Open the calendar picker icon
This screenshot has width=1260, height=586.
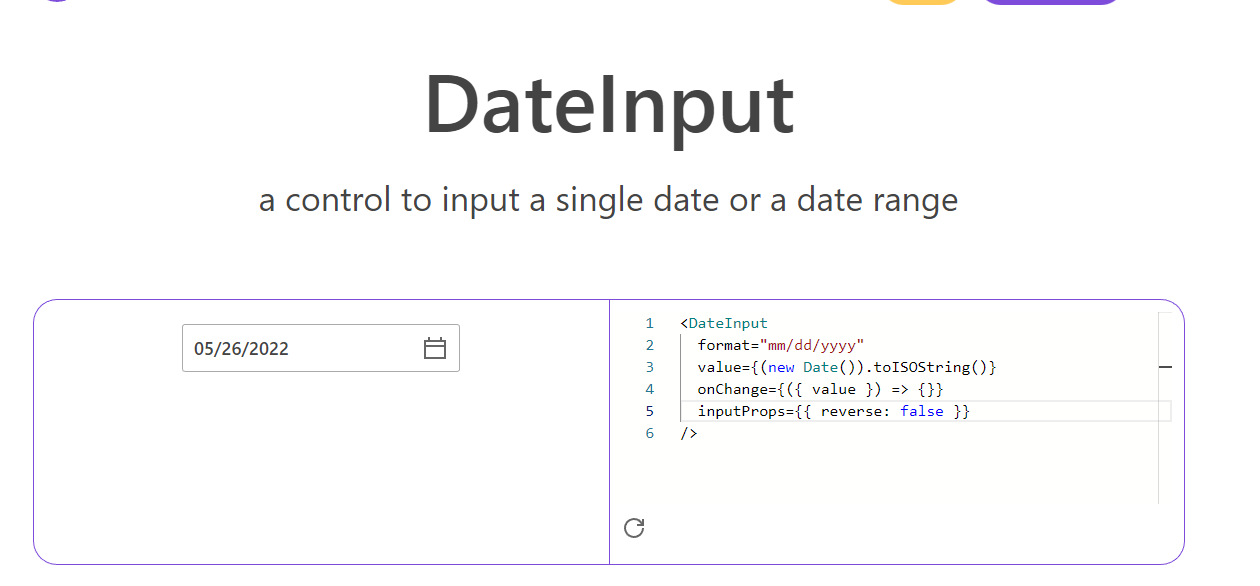pos(434,348)
